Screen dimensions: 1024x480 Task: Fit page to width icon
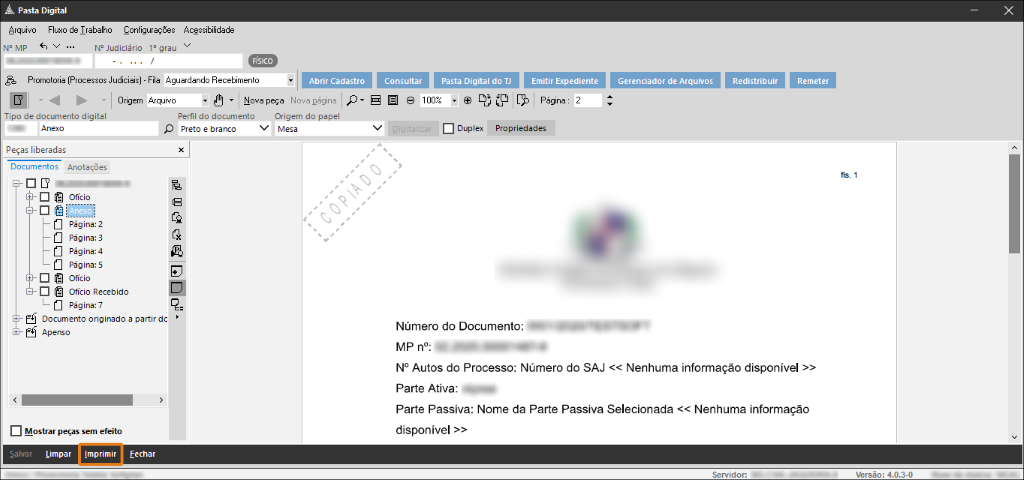click(376, 101)
